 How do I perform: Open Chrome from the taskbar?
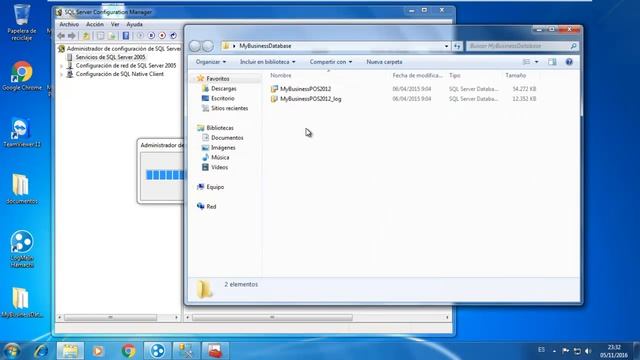click(x=129, y=351)
